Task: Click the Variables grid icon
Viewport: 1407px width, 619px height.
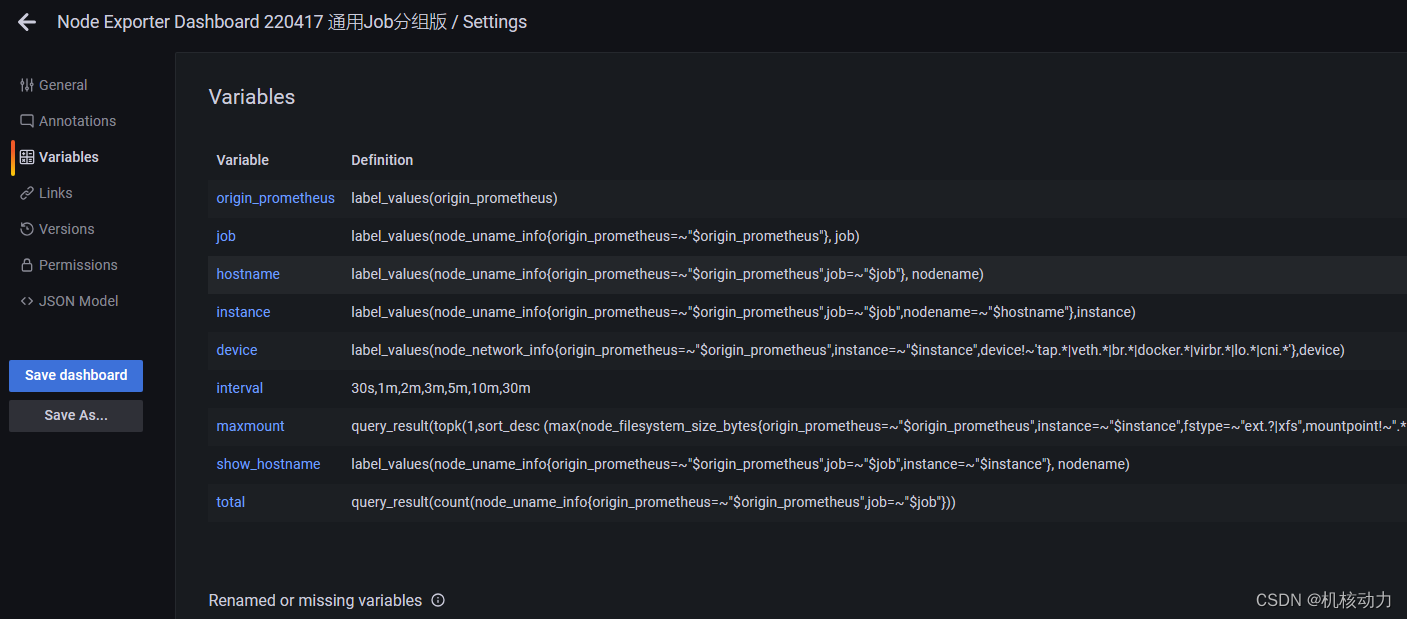Action: tap(27, 157)
